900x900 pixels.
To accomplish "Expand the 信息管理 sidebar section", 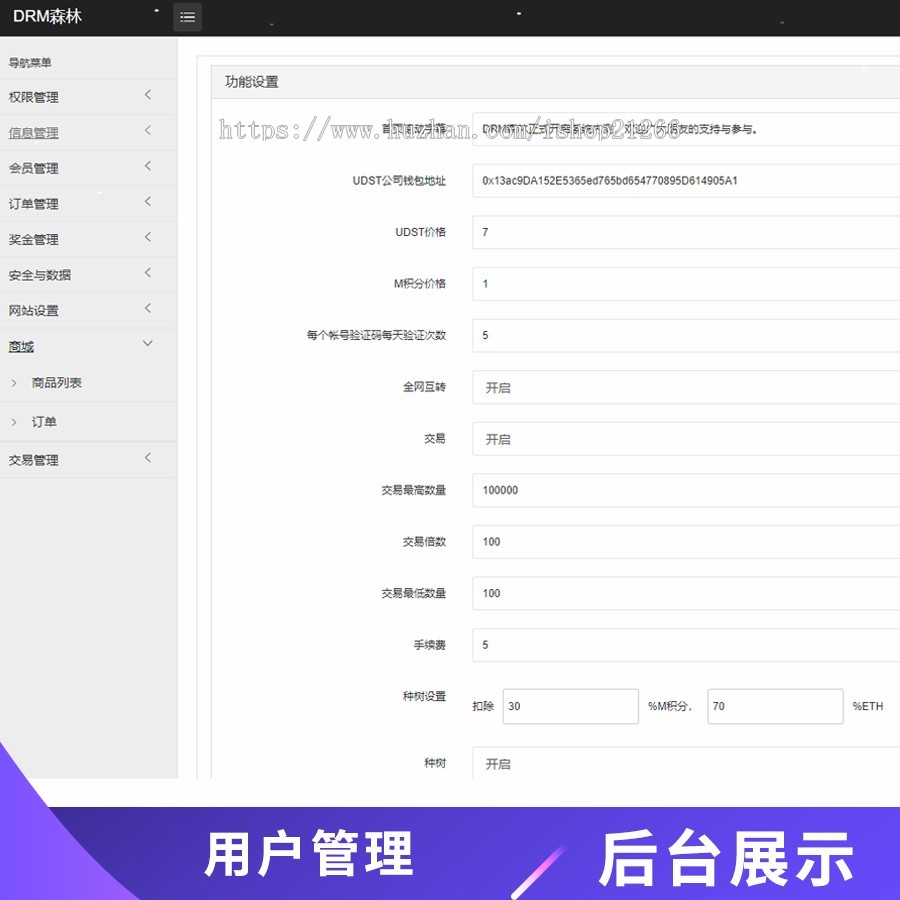I will (x=147, y=131).
